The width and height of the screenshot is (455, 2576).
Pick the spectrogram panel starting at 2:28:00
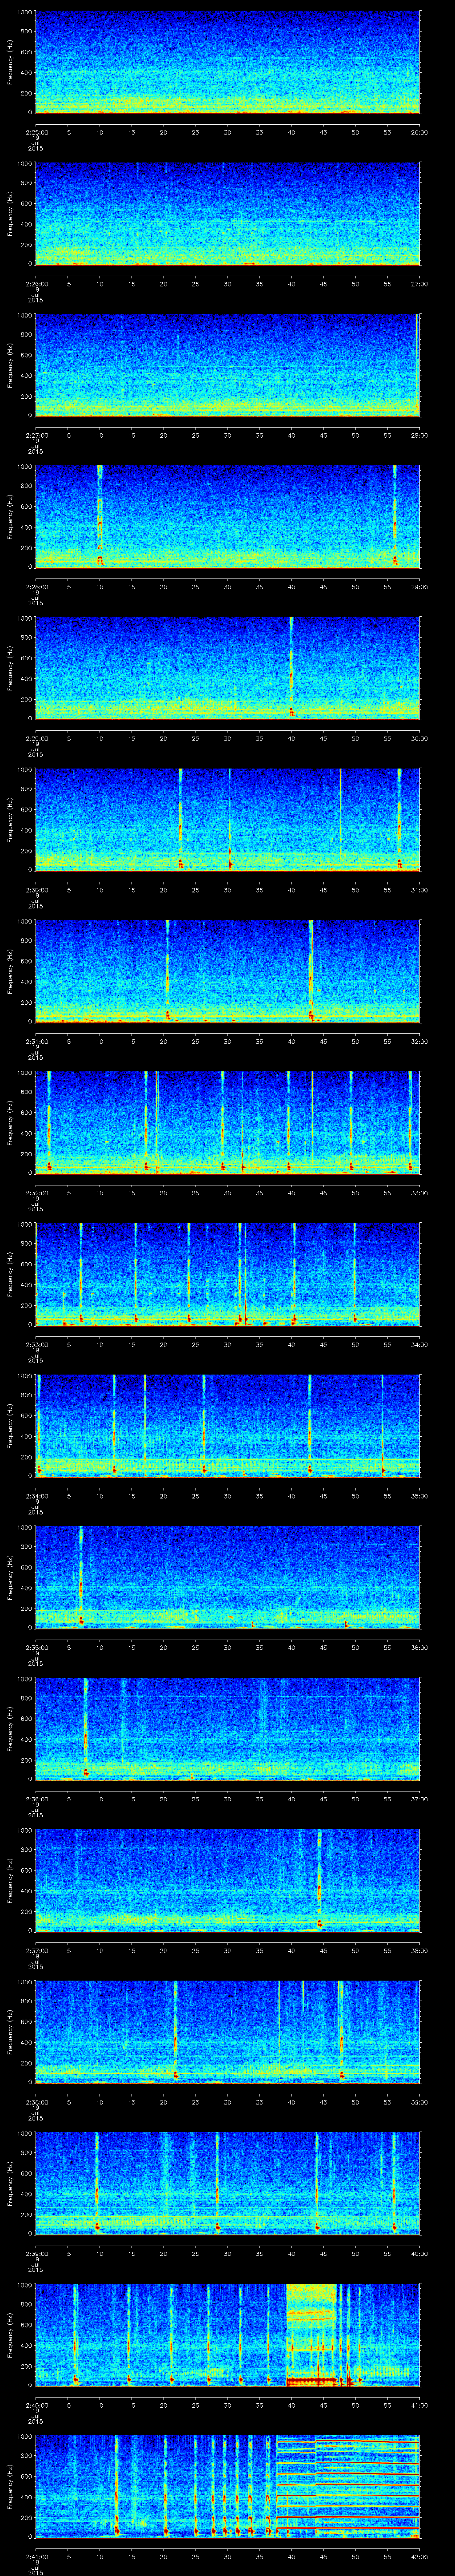click(x=227, y=517)
